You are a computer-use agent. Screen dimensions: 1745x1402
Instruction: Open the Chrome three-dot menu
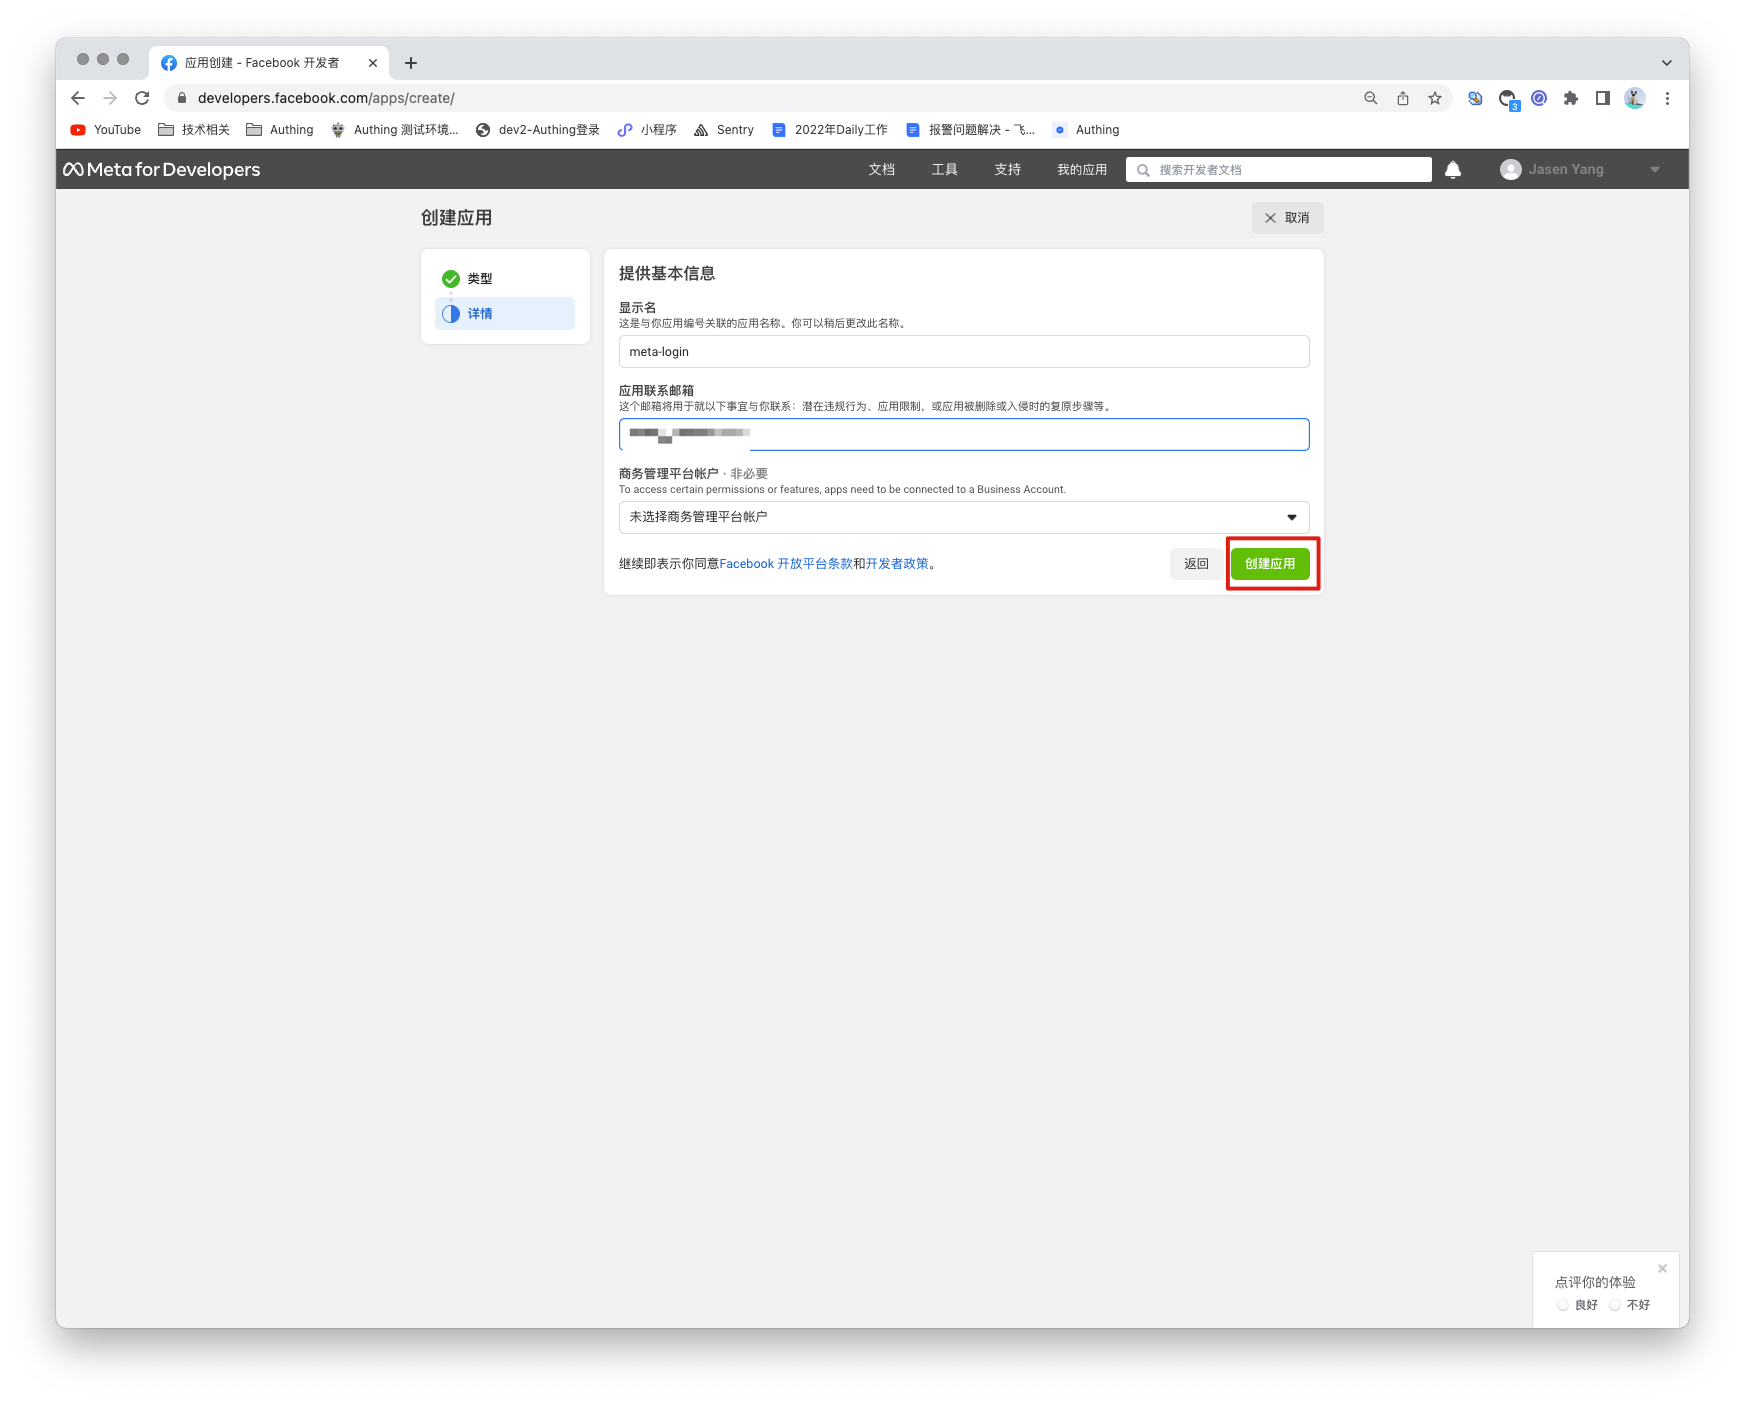(x=1667, y=98)
